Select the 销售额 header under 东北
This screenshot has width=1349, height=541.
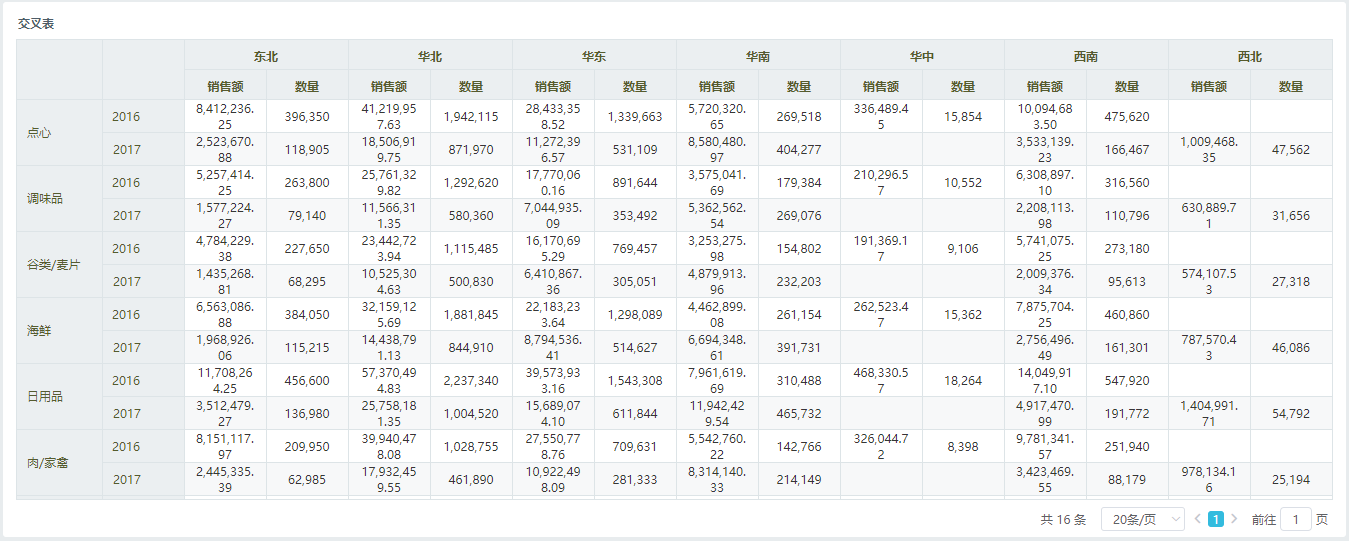coord(225,86)
